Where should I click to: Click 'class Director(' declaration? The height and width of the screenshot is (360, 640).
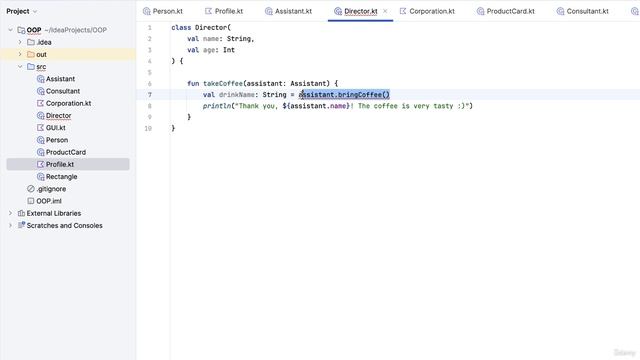pos(201,27)
